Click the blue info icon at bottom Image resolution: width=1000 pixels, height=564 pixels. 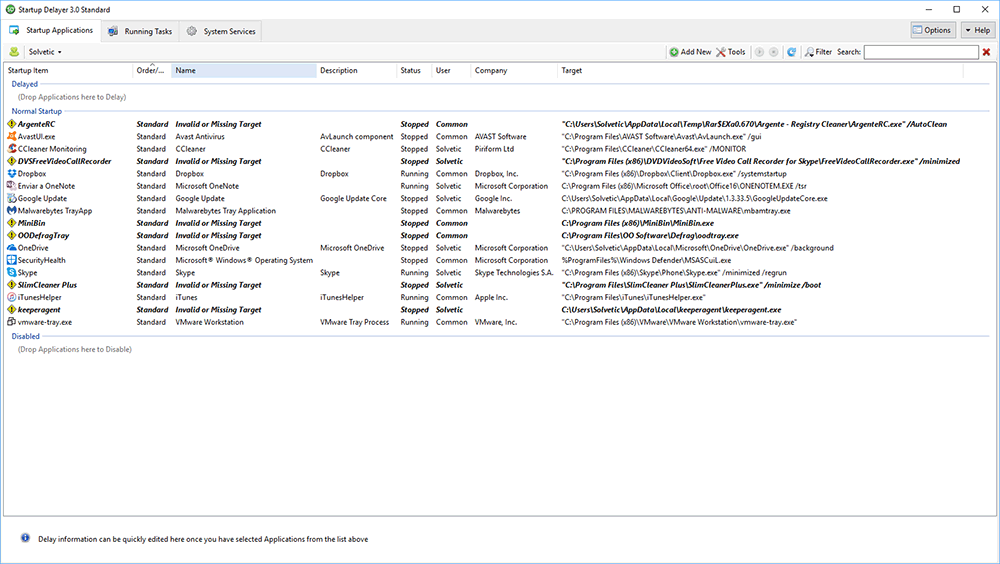point(25,538)
